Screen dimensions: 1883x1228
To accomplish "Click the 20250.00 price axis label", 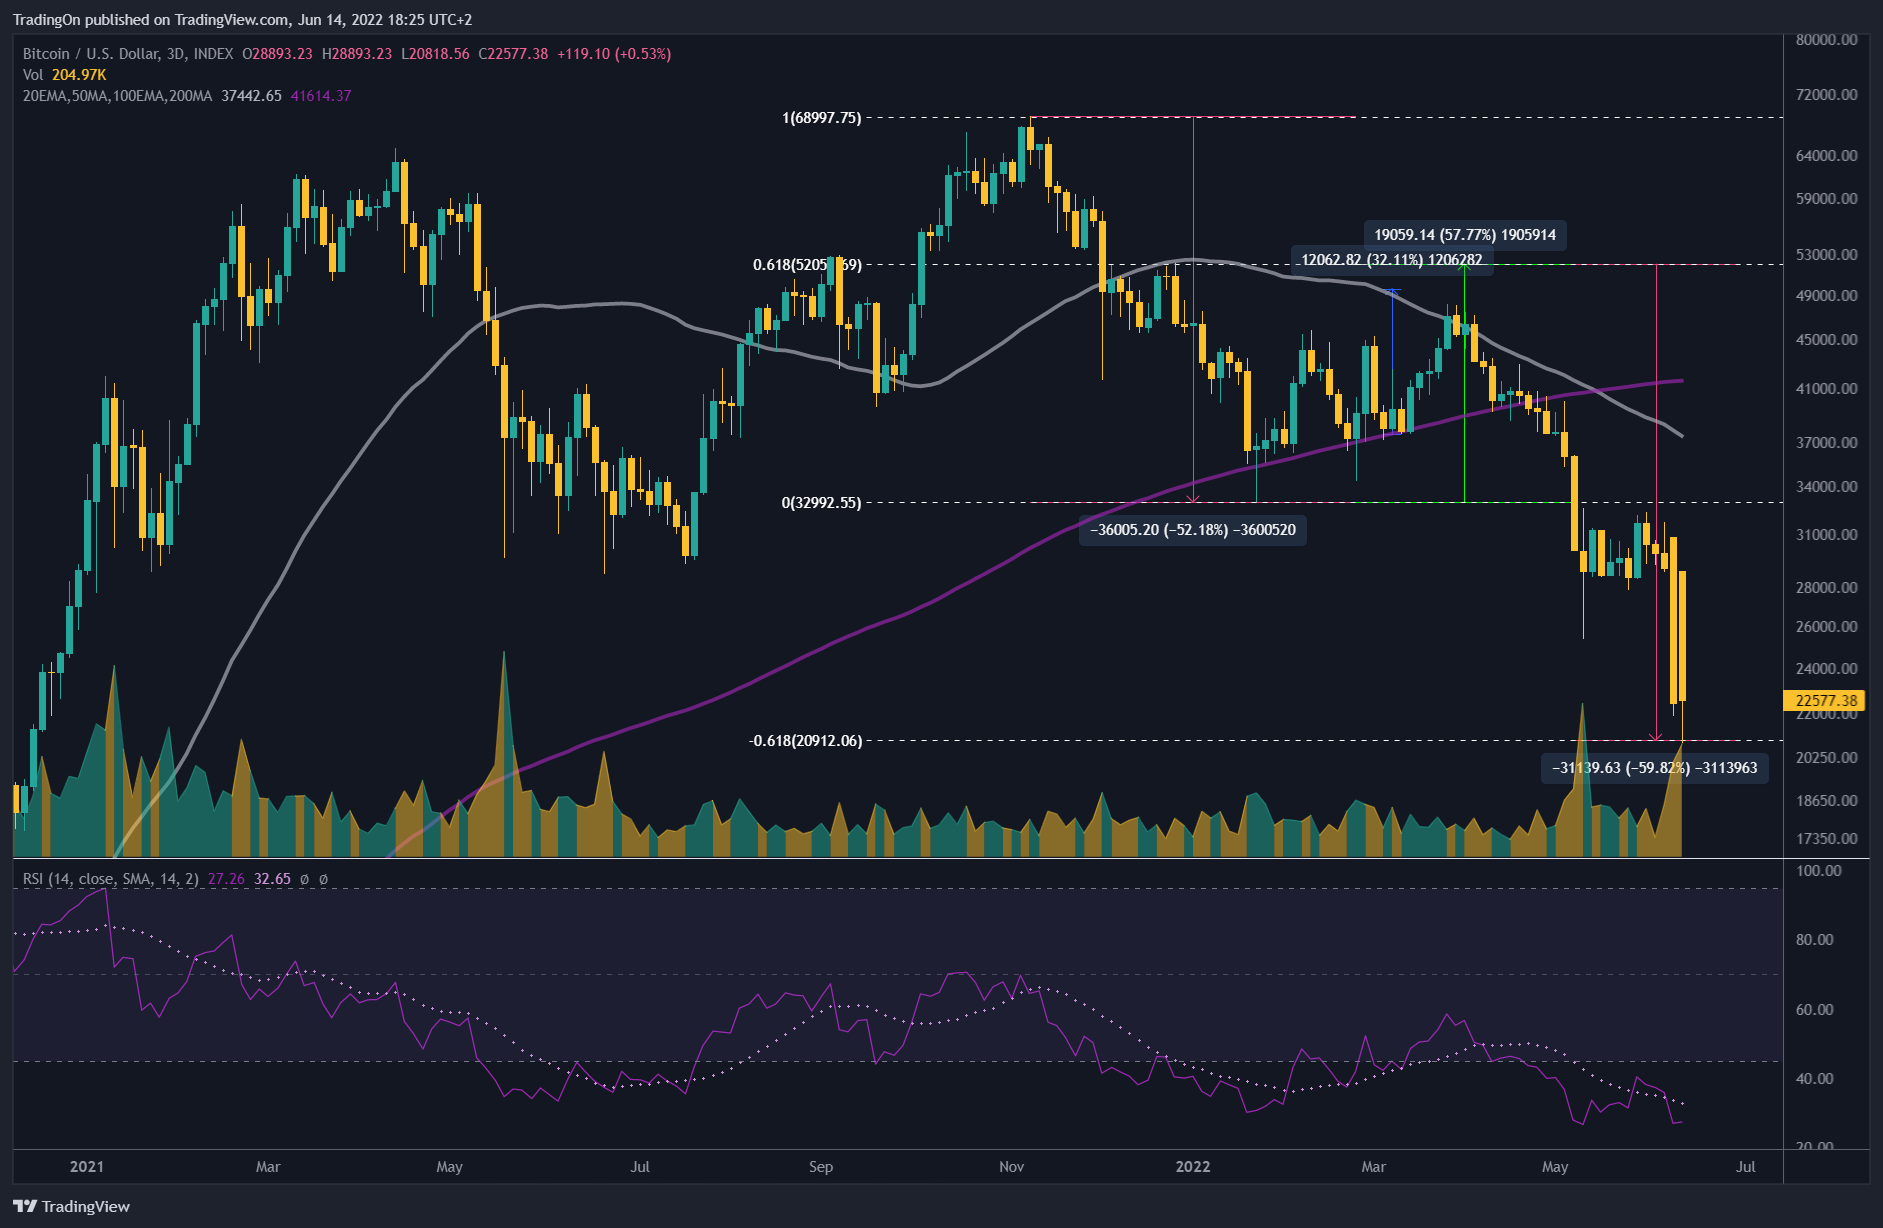I will click(1827, 758).
